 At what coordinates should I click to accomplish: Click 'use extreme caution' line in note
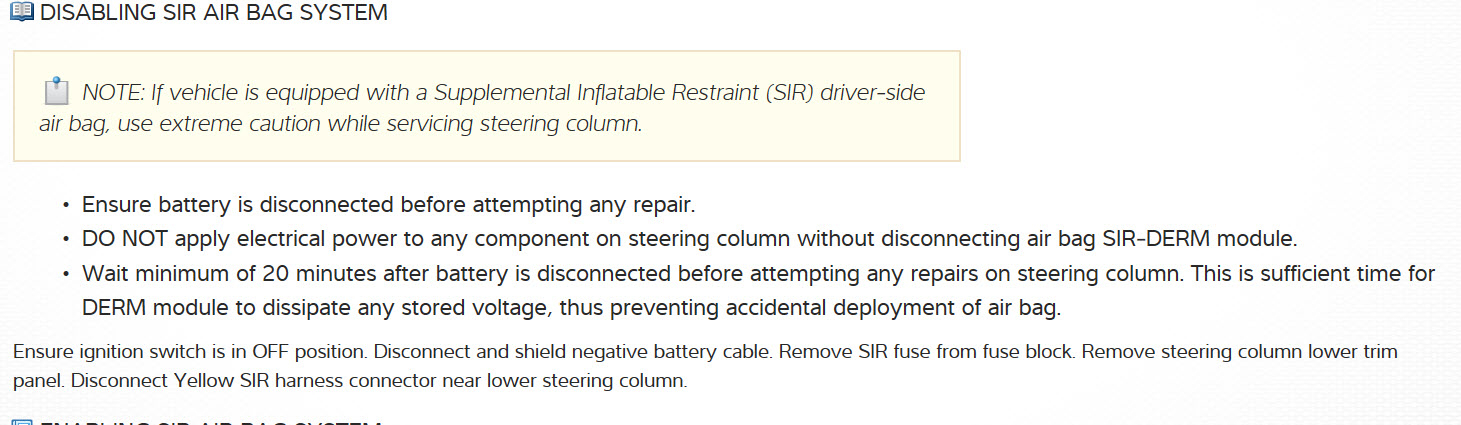coord(340,124)
